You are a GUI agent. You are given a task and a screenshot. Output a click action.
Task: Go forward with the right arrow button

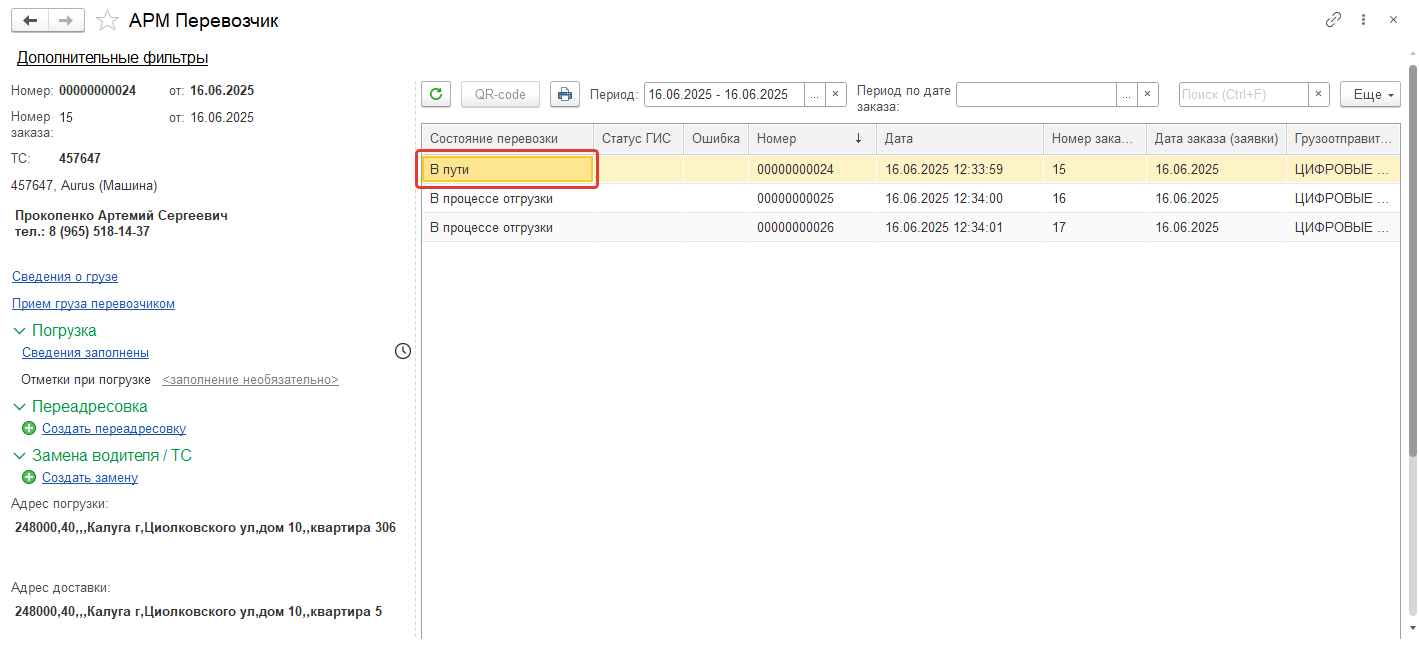(x=66, y=20)
